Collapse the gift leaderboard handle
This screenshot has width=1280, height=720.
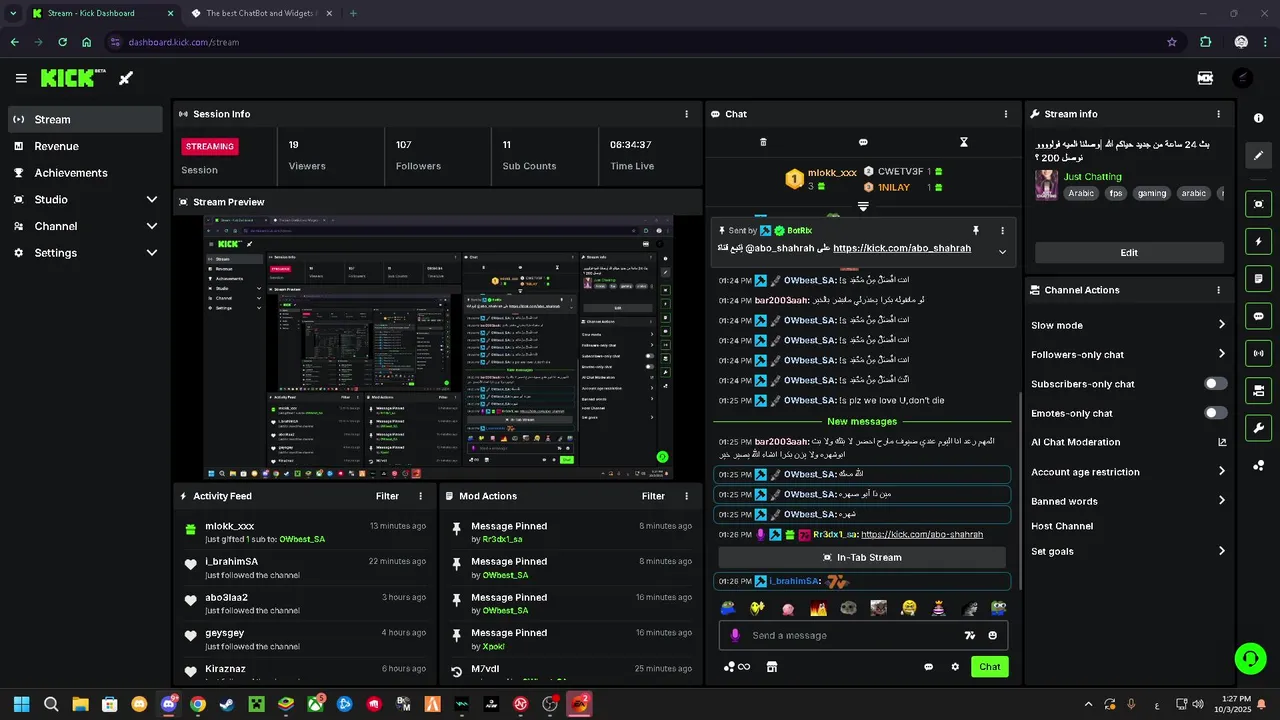click(x=863, y=207)
